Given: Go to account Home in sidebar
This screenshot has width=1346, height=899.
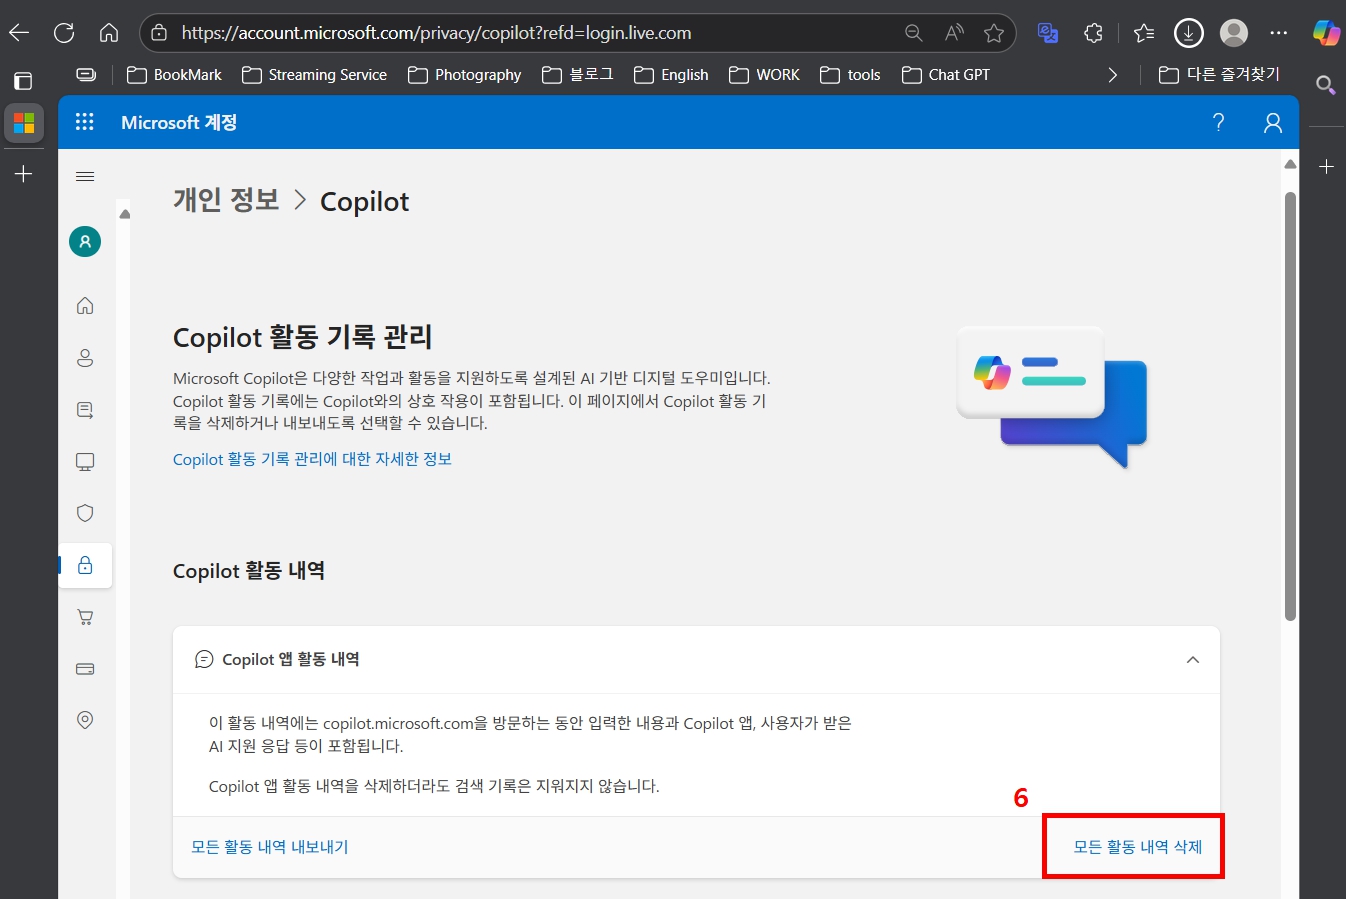Looking at the screenshot, I should click(x=85, y=306).
